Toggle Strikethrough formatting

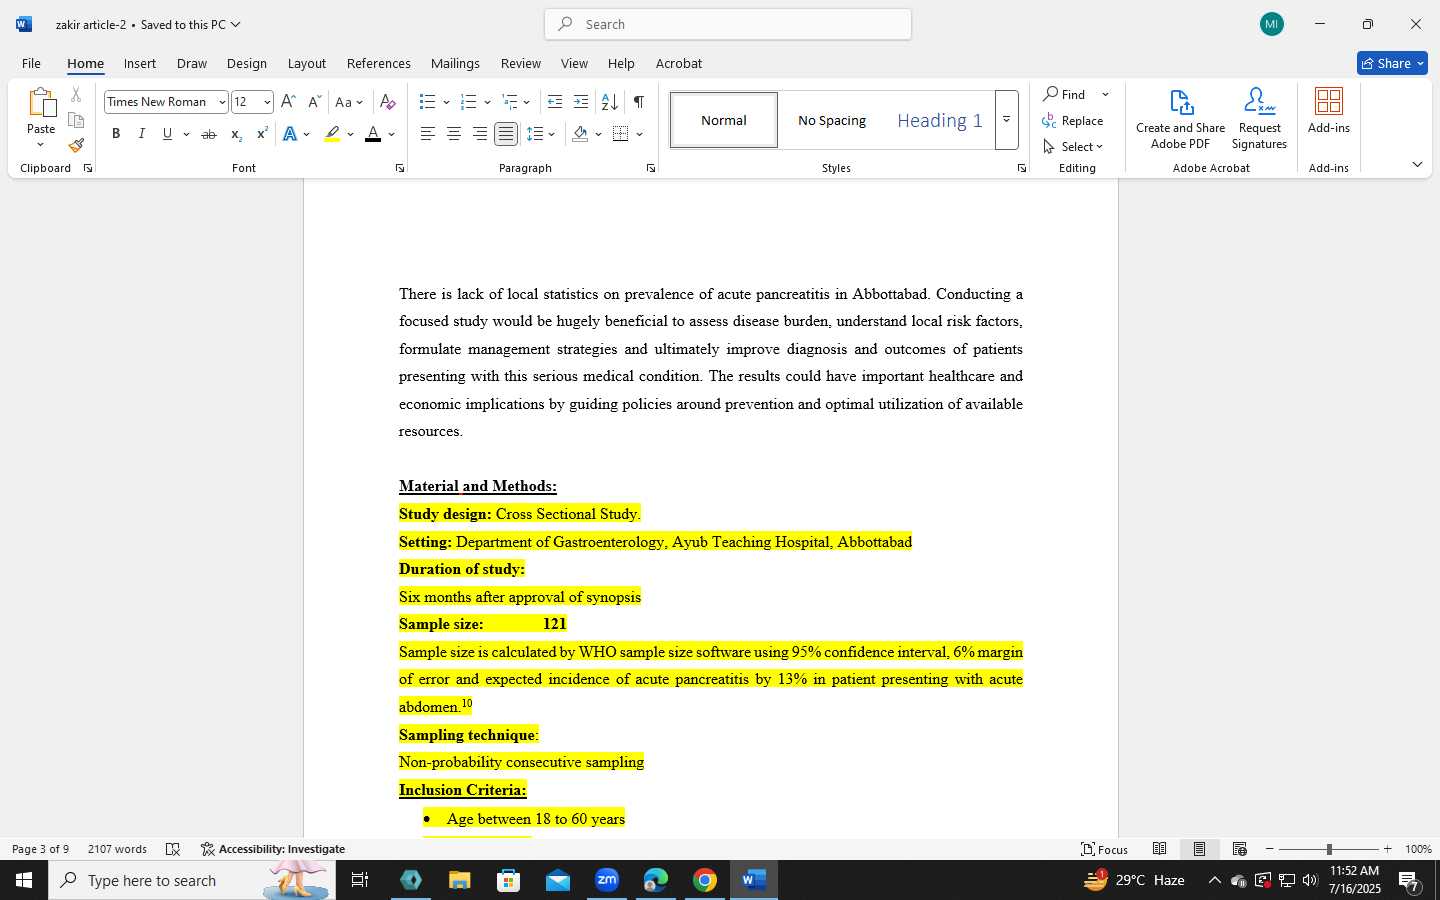coord(209,134)
